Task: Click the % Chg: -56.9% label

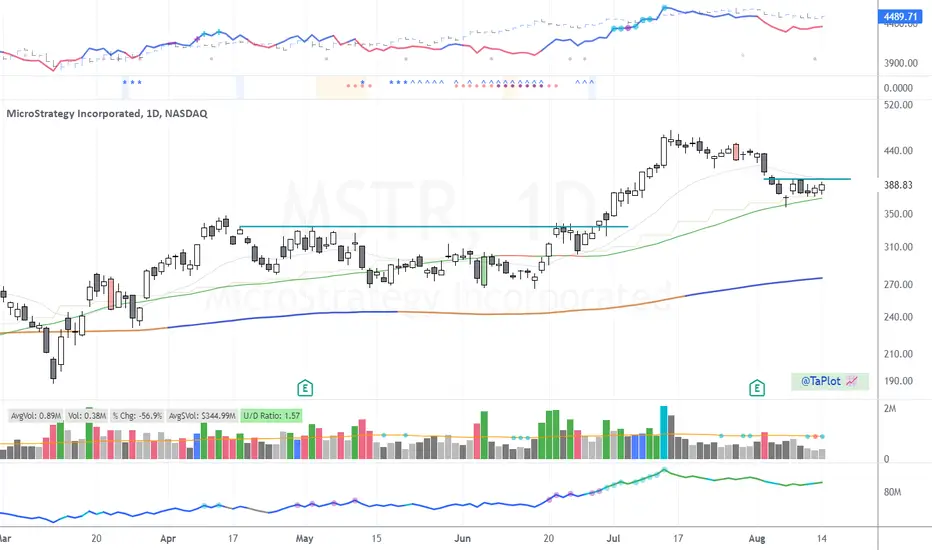Action: (137, 416)
